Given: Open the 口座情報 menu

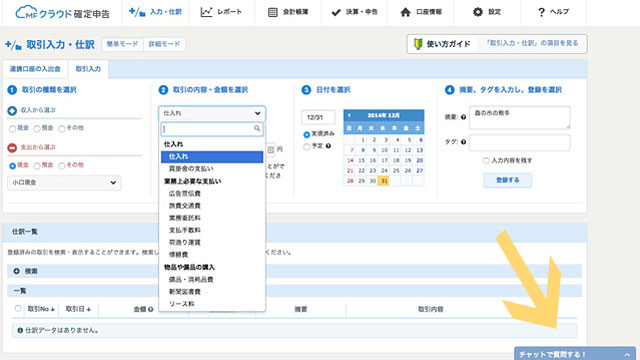Looking at the screenshot, I should tap(421, 12).
